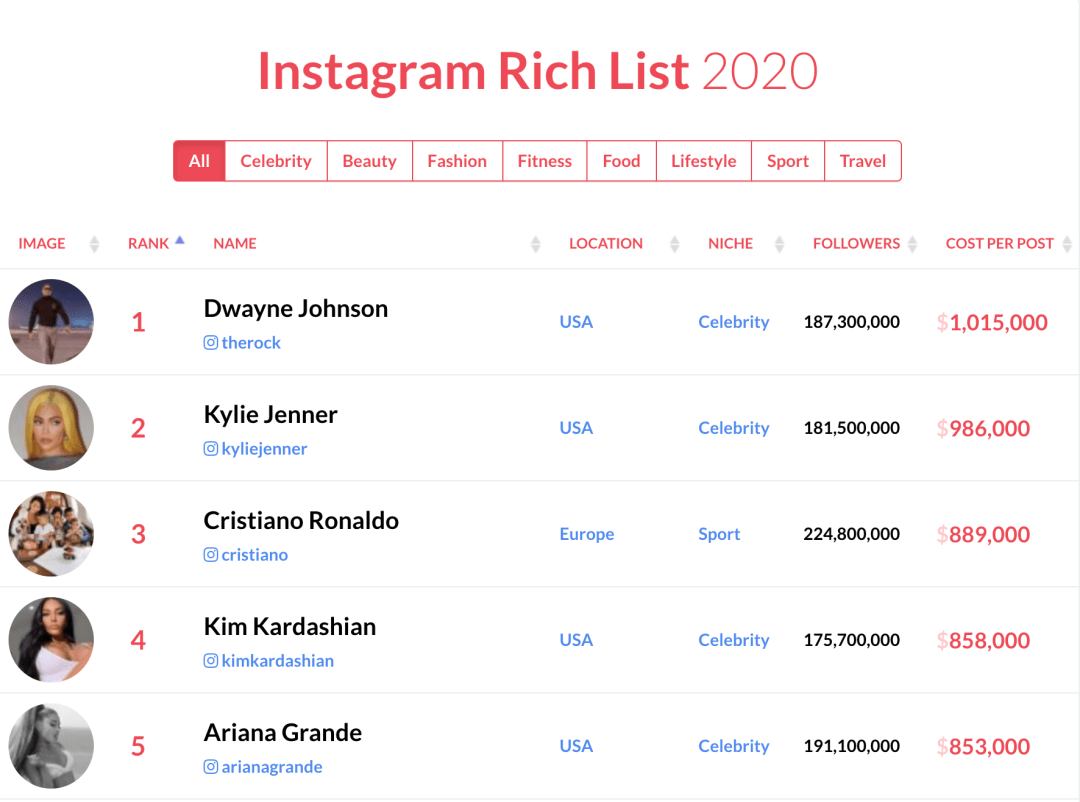The height and width of the screenshot is (802, 1080).
Task: Toggle sort arrows for Name column
Action: (x=535, y=244)
